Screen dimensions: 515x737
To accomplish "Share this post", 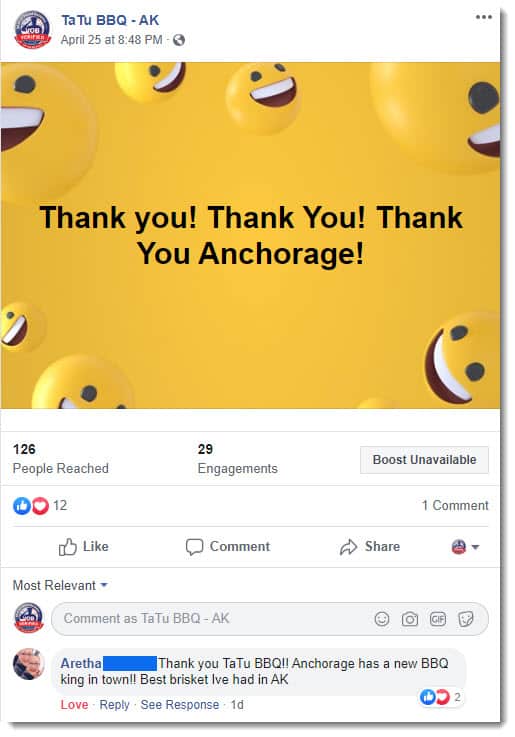I will [x=370, y=547].
